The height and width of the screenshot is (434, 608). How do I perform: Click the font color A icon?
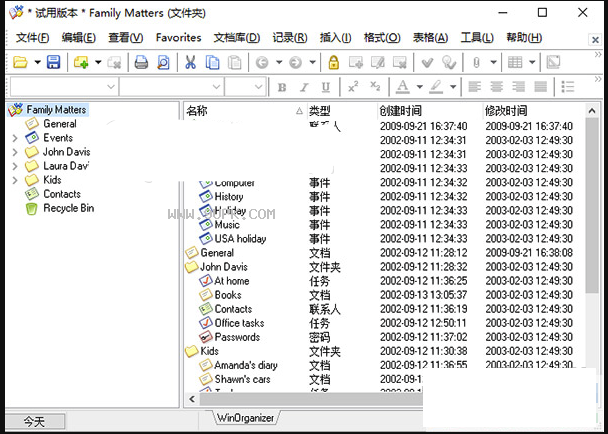click(x=402, y=87)
